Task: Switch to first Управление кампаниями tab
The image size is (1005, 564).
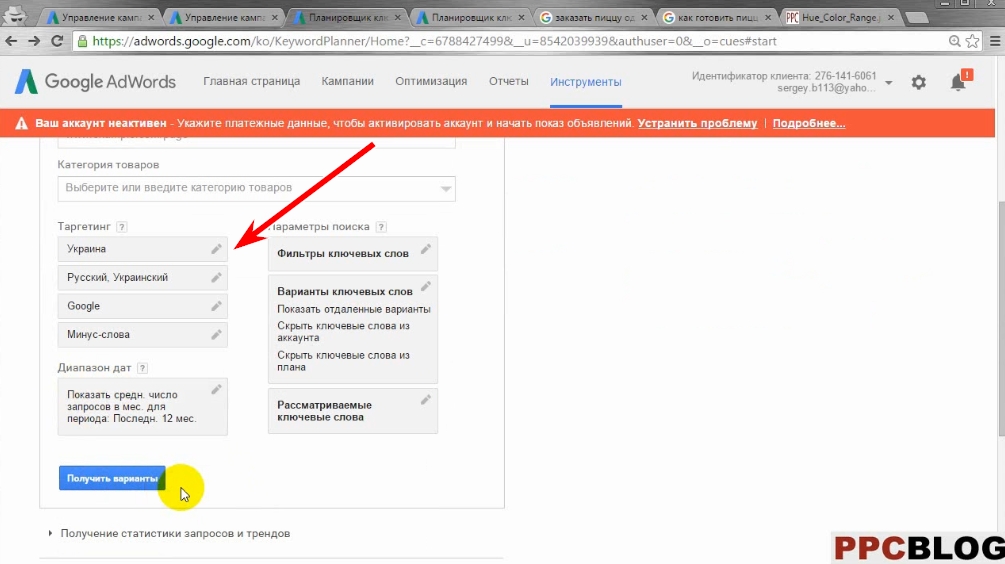Action: click(x=101, y=17)
